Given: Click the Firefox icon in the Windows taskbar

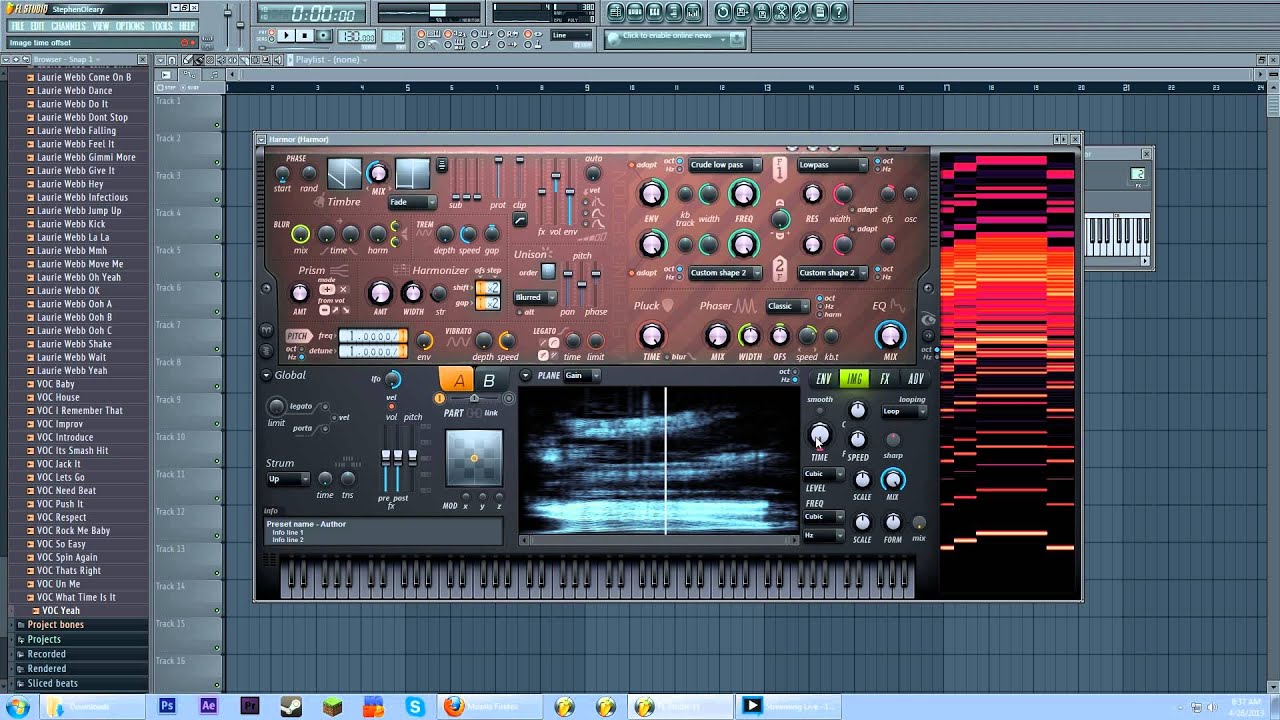Looking at the screenshot, I should (x=454, y=706).
